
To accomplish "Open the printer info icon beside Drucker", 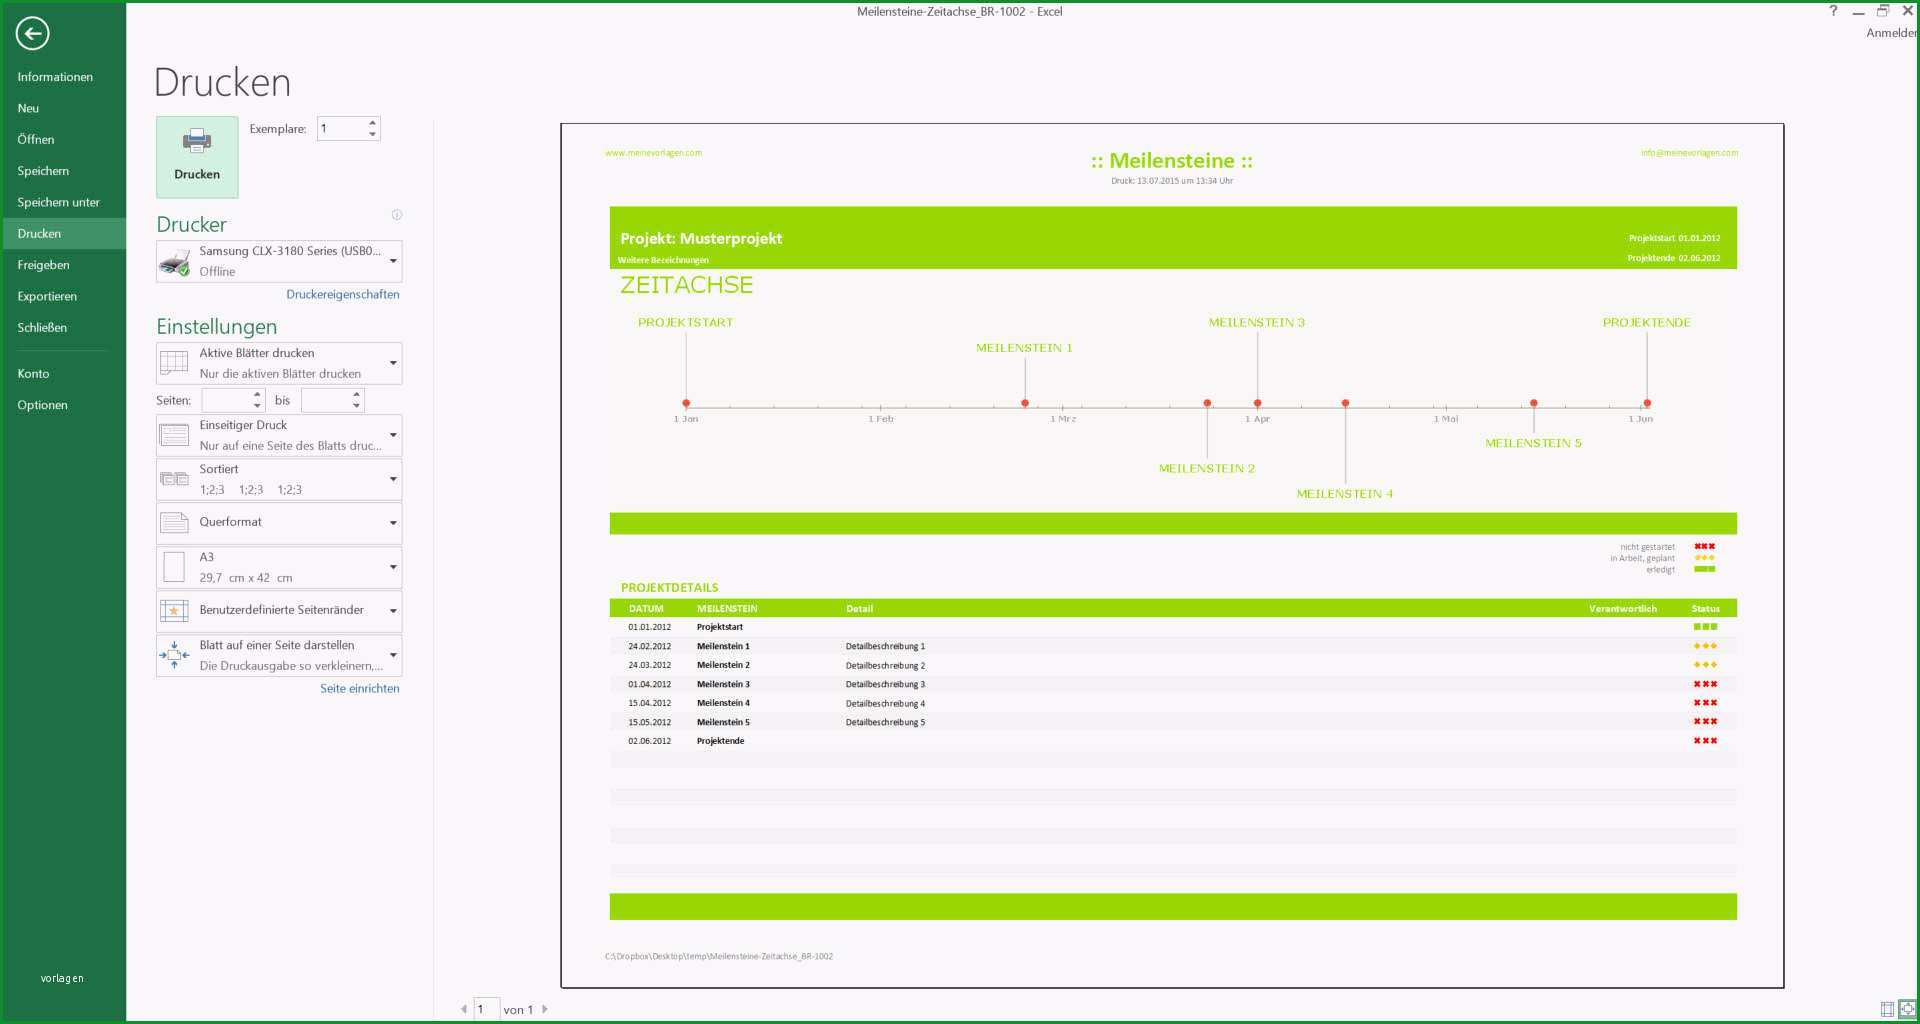I will 397,215.
